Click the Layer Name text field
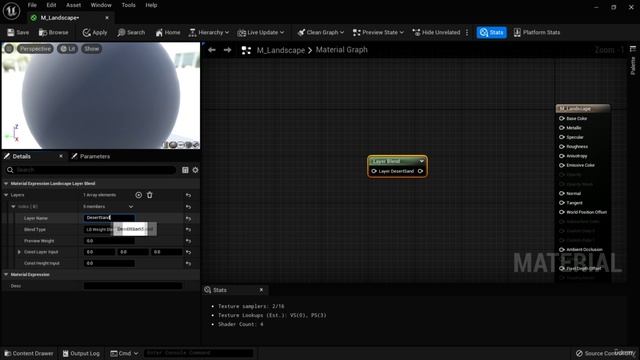This screenshot has height=360, width=640. 109,218
